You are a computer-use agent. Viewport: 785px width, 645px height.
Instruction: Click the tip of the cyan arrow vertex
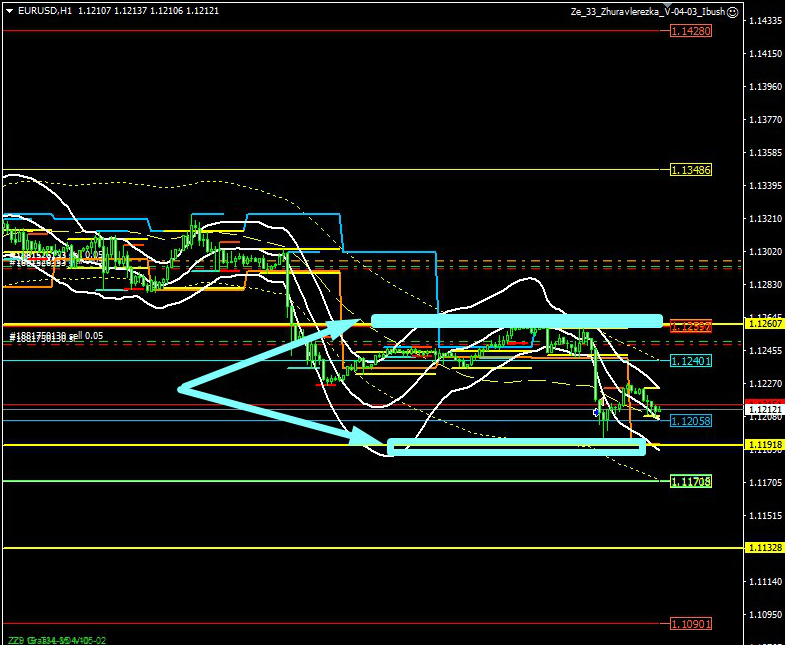point(181,389)
